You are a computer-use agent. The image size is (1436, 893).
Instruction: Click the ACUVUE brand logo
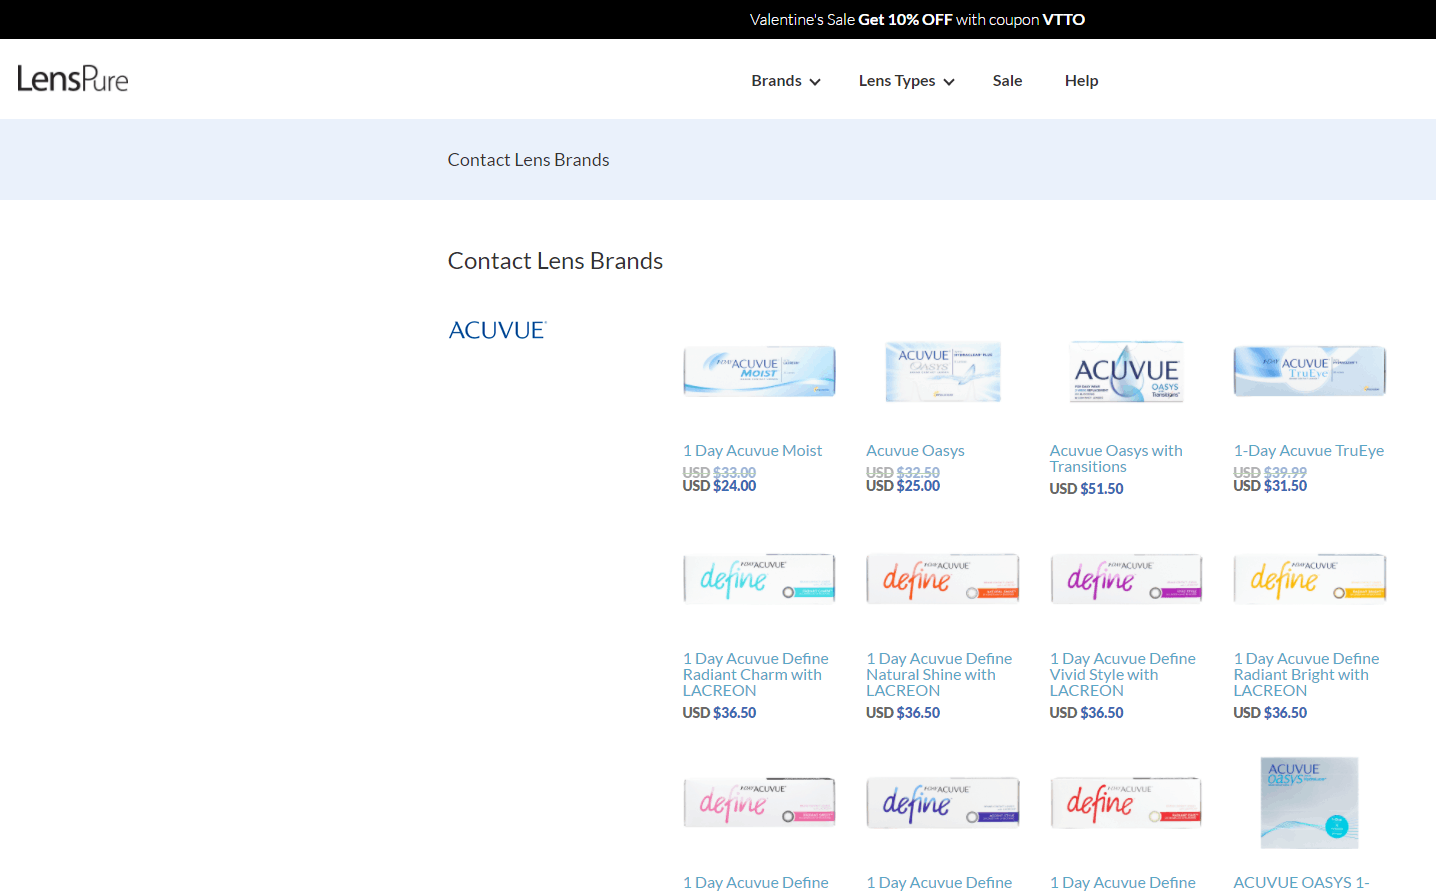[x=498, y=330]
